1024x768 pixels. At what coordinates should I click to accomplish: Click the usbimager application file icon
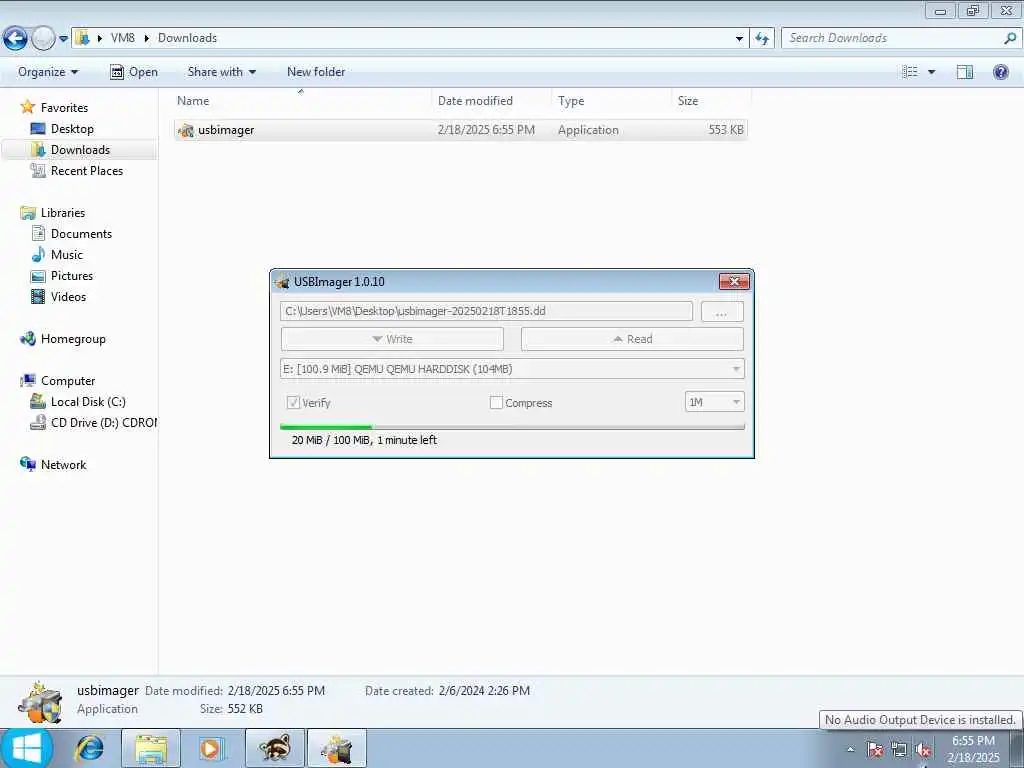186,130
